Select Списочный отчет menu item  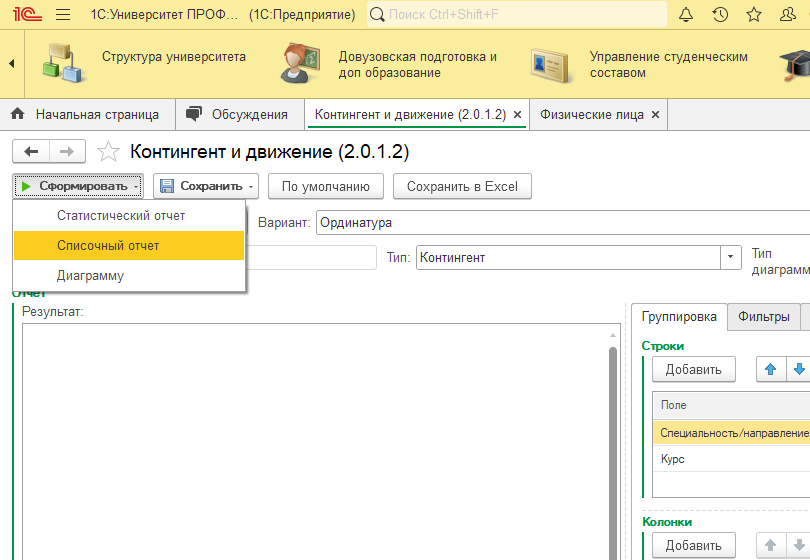[108, 245]
